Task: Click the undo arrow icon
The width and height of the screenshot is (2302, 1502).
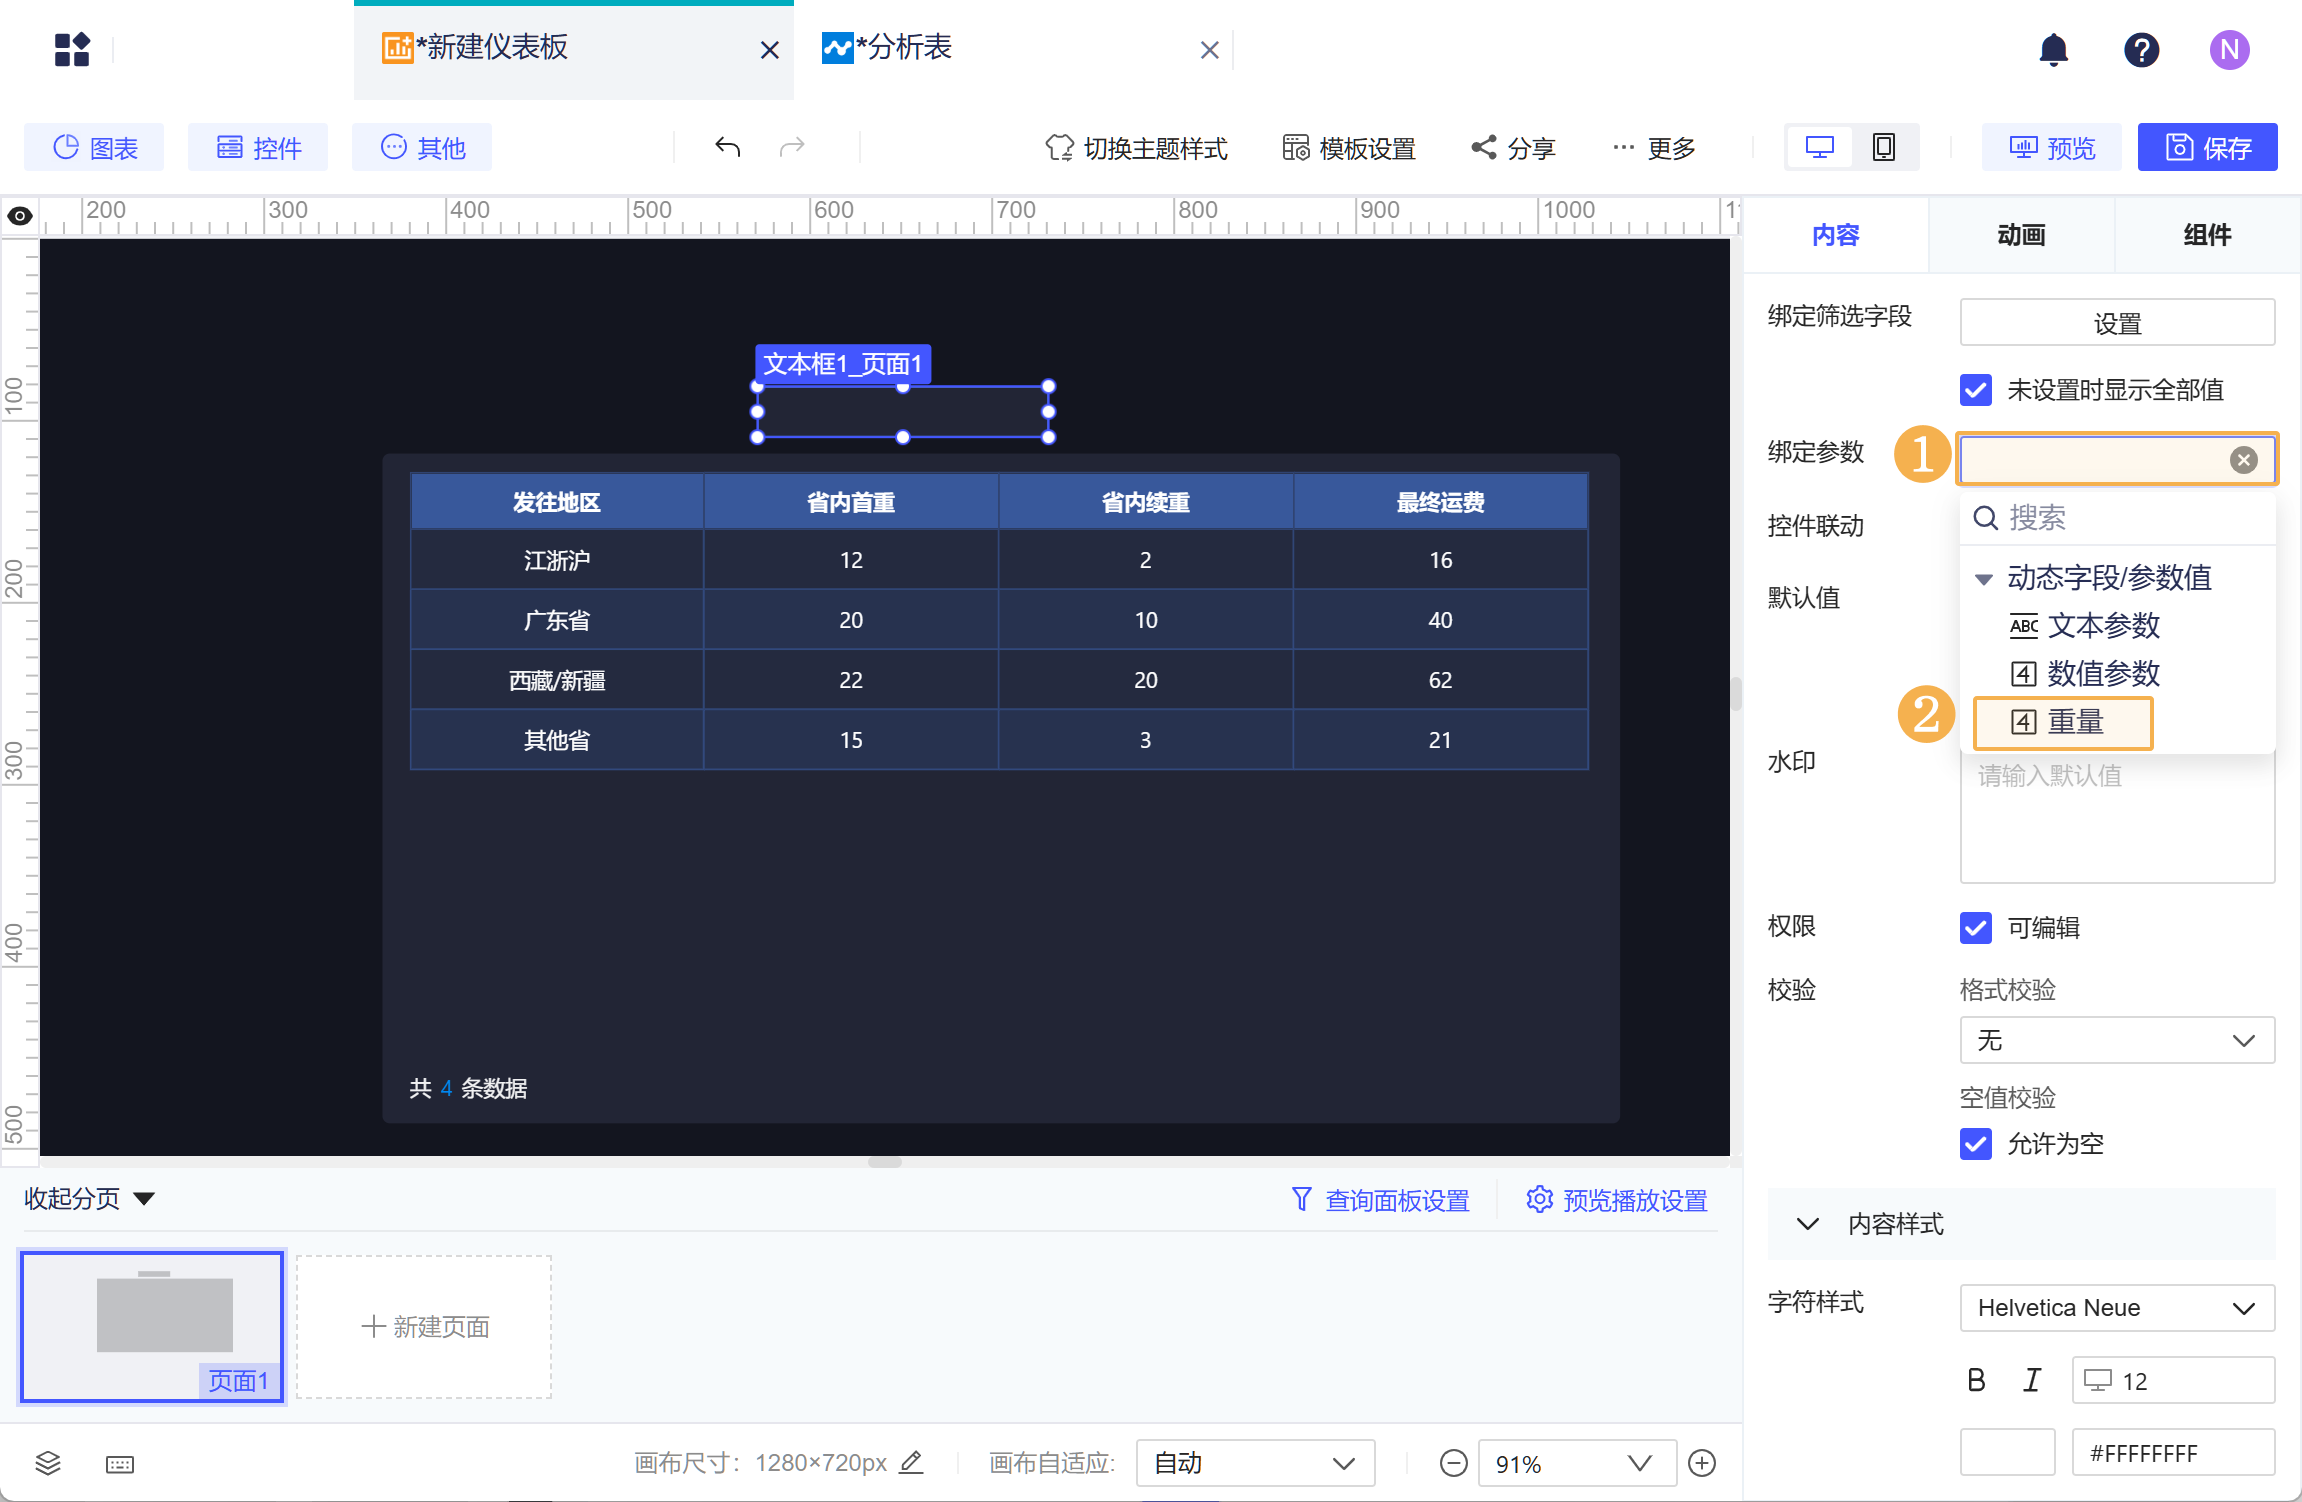Action: tap(727, 148)
